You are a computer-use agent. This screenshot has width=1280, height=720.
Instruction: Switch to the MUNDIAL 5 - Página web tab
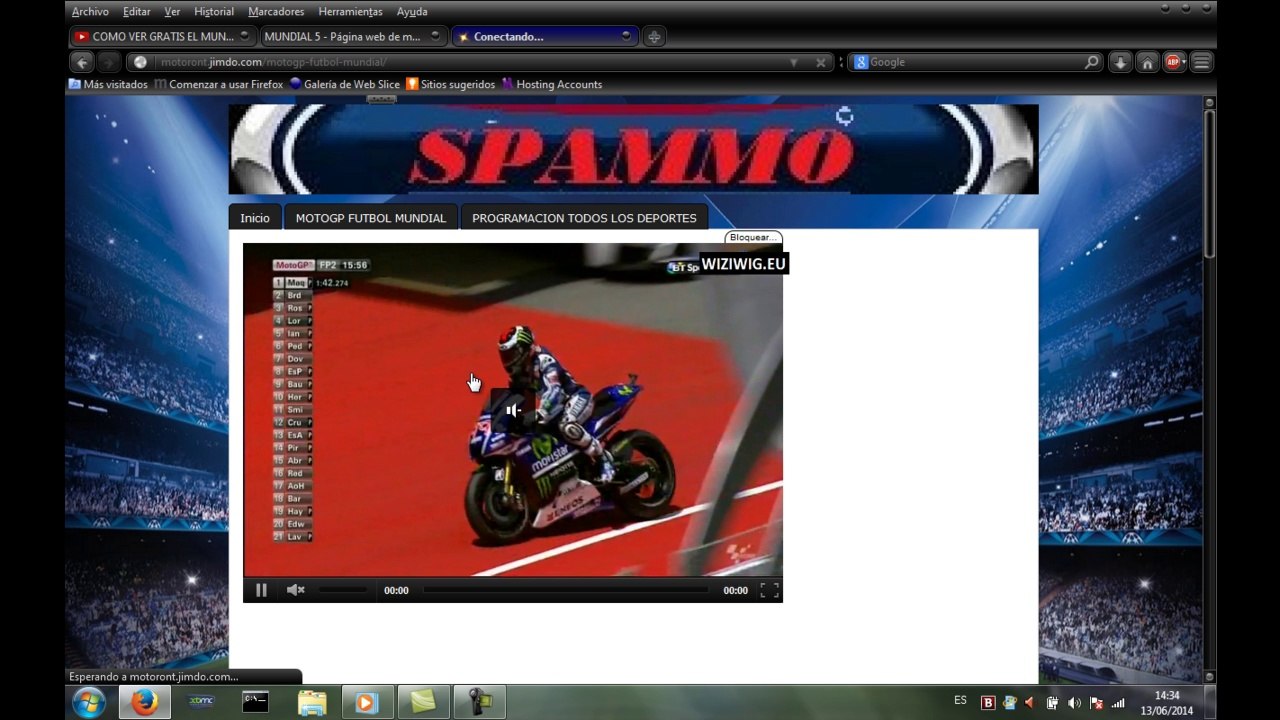(352, 37)
